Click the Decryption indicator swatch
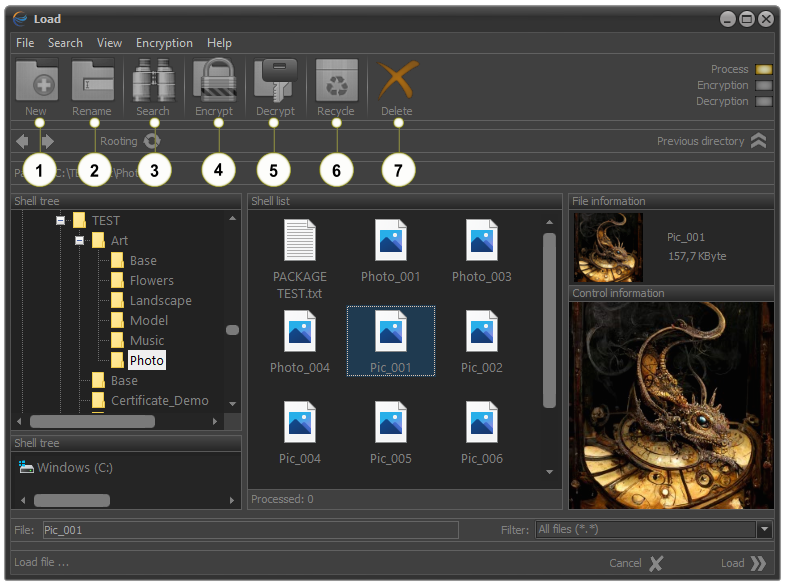The image size is (786, 586). tap(763, 101)
